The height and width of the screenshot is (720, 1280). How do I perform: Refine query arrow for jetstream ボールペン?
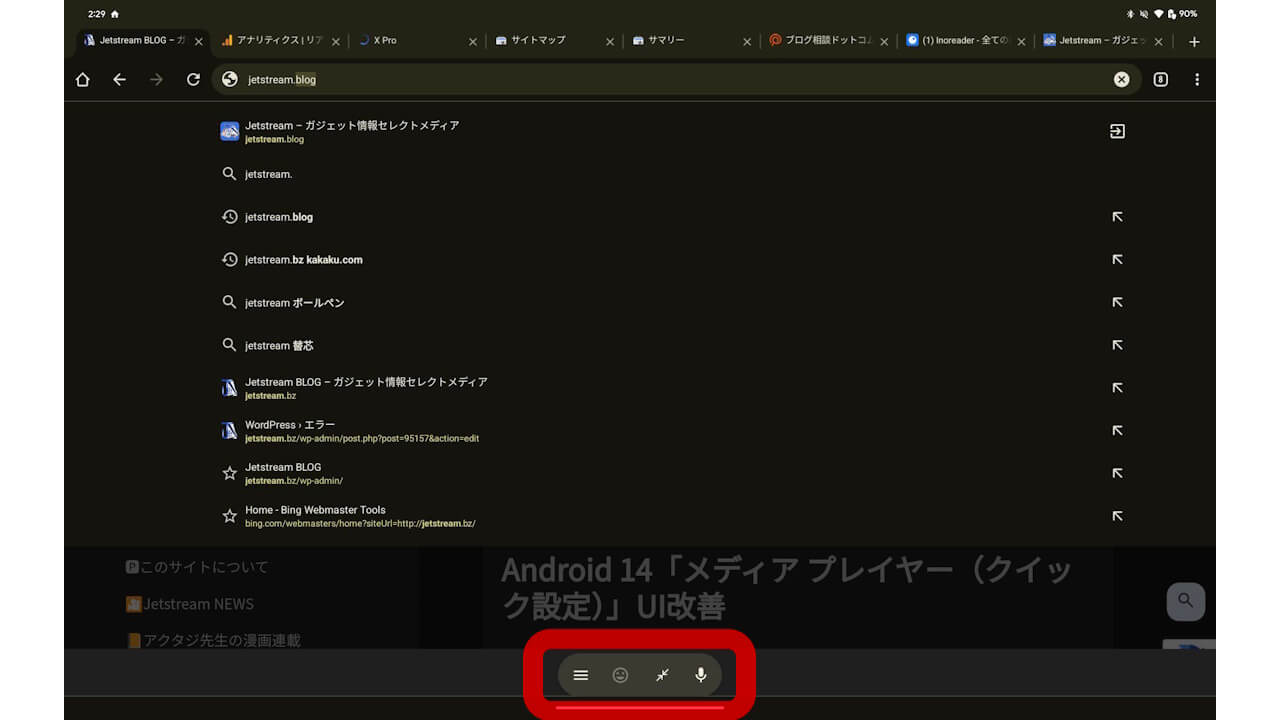point(1117,302)
